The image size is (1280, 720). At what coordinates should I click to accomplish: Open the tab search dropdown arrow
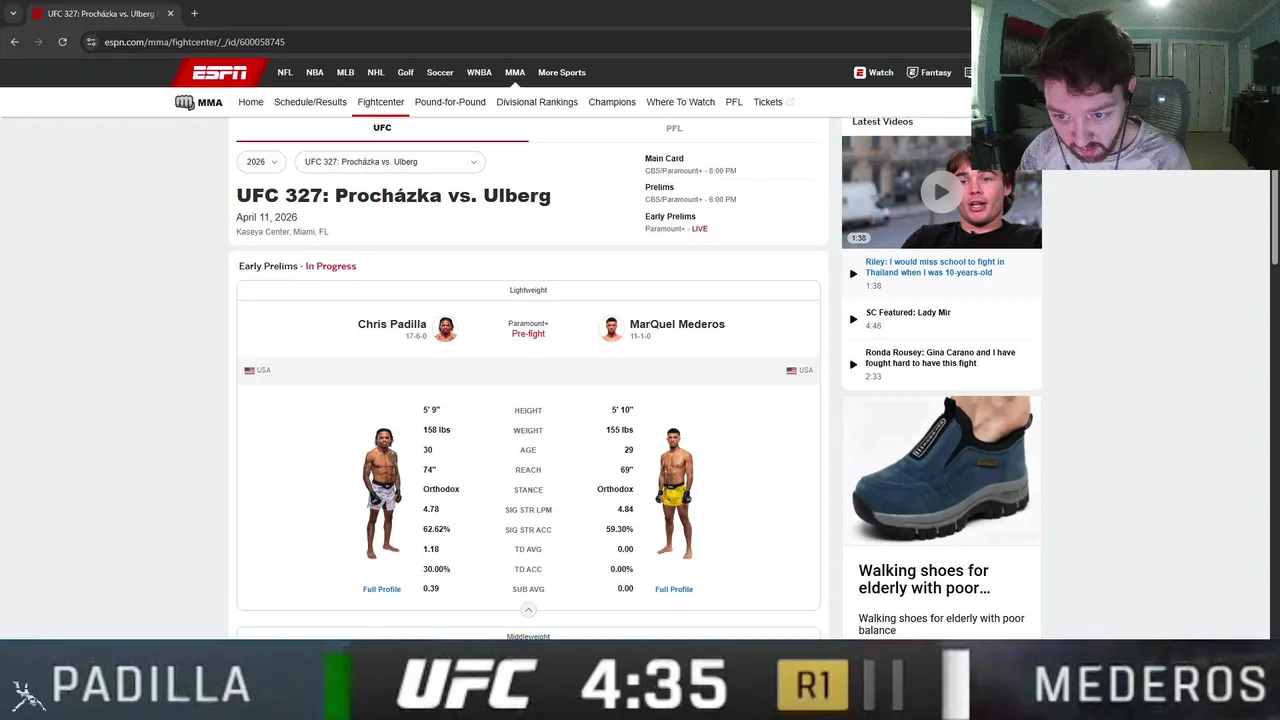[x=13, y=14]
